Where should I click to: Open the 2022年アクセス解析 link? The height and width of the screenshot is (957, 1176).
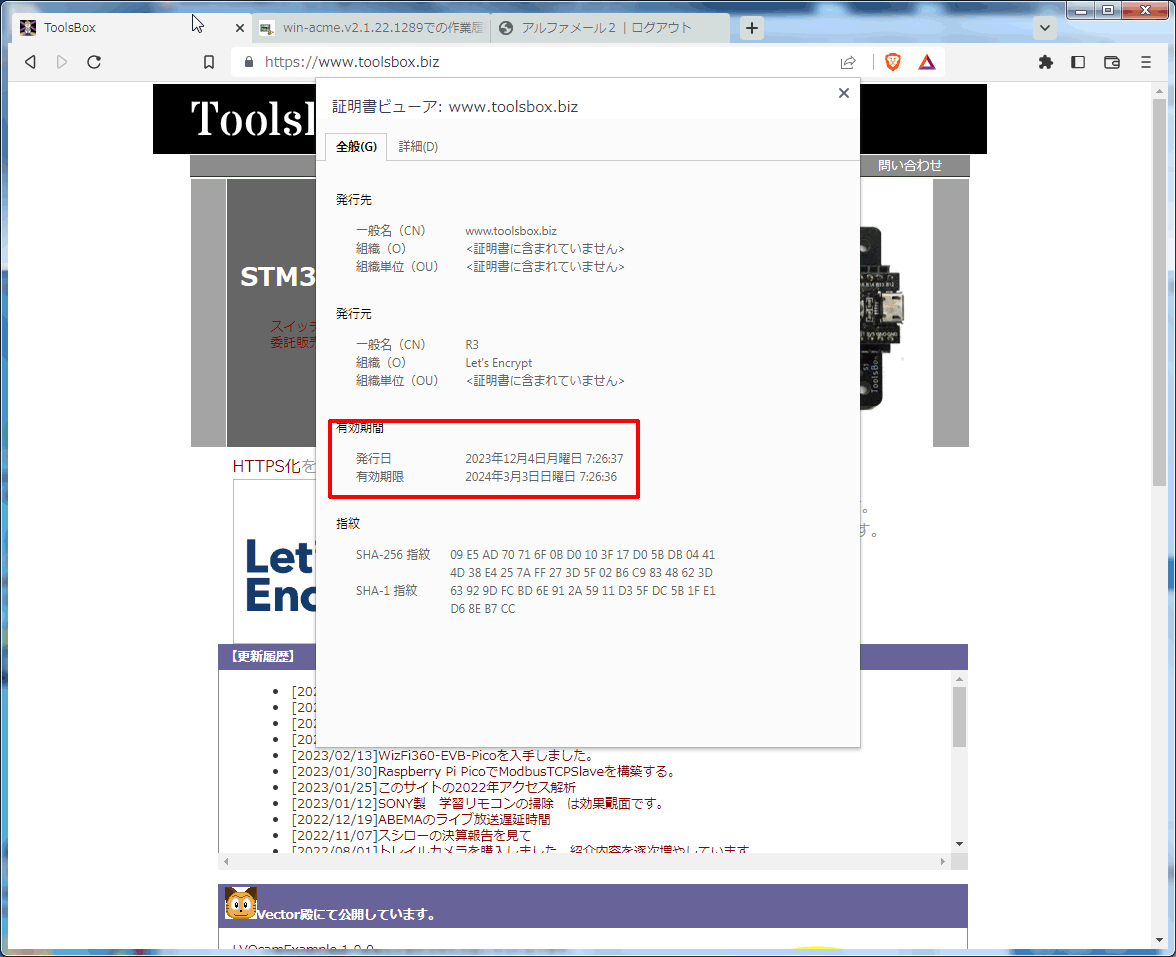477,788
